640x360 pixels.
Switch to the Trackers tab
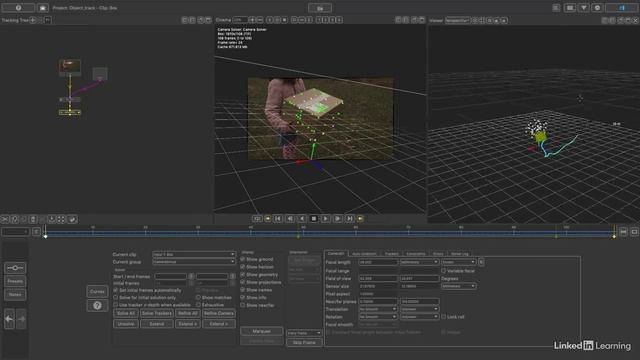point(391,254)
